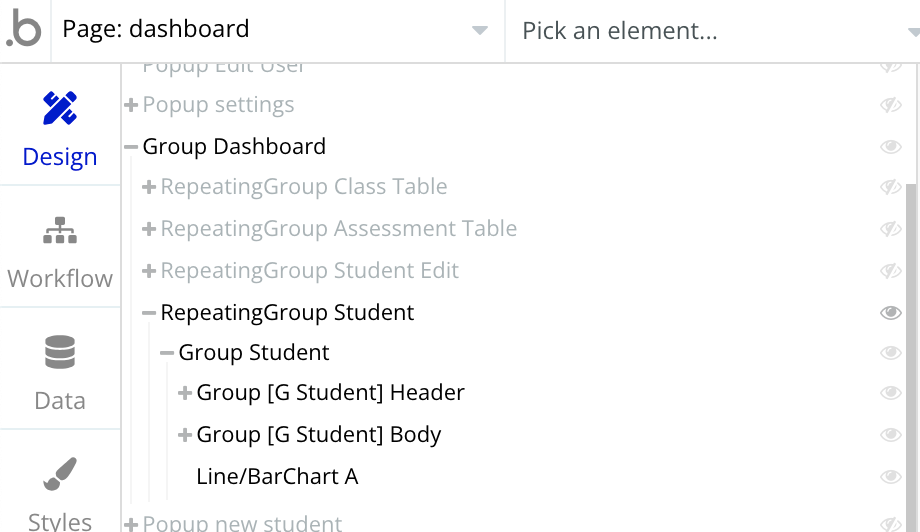Show the hidden Popup settings element
Screen dimensions: 920x532
(x=890, y=105)
